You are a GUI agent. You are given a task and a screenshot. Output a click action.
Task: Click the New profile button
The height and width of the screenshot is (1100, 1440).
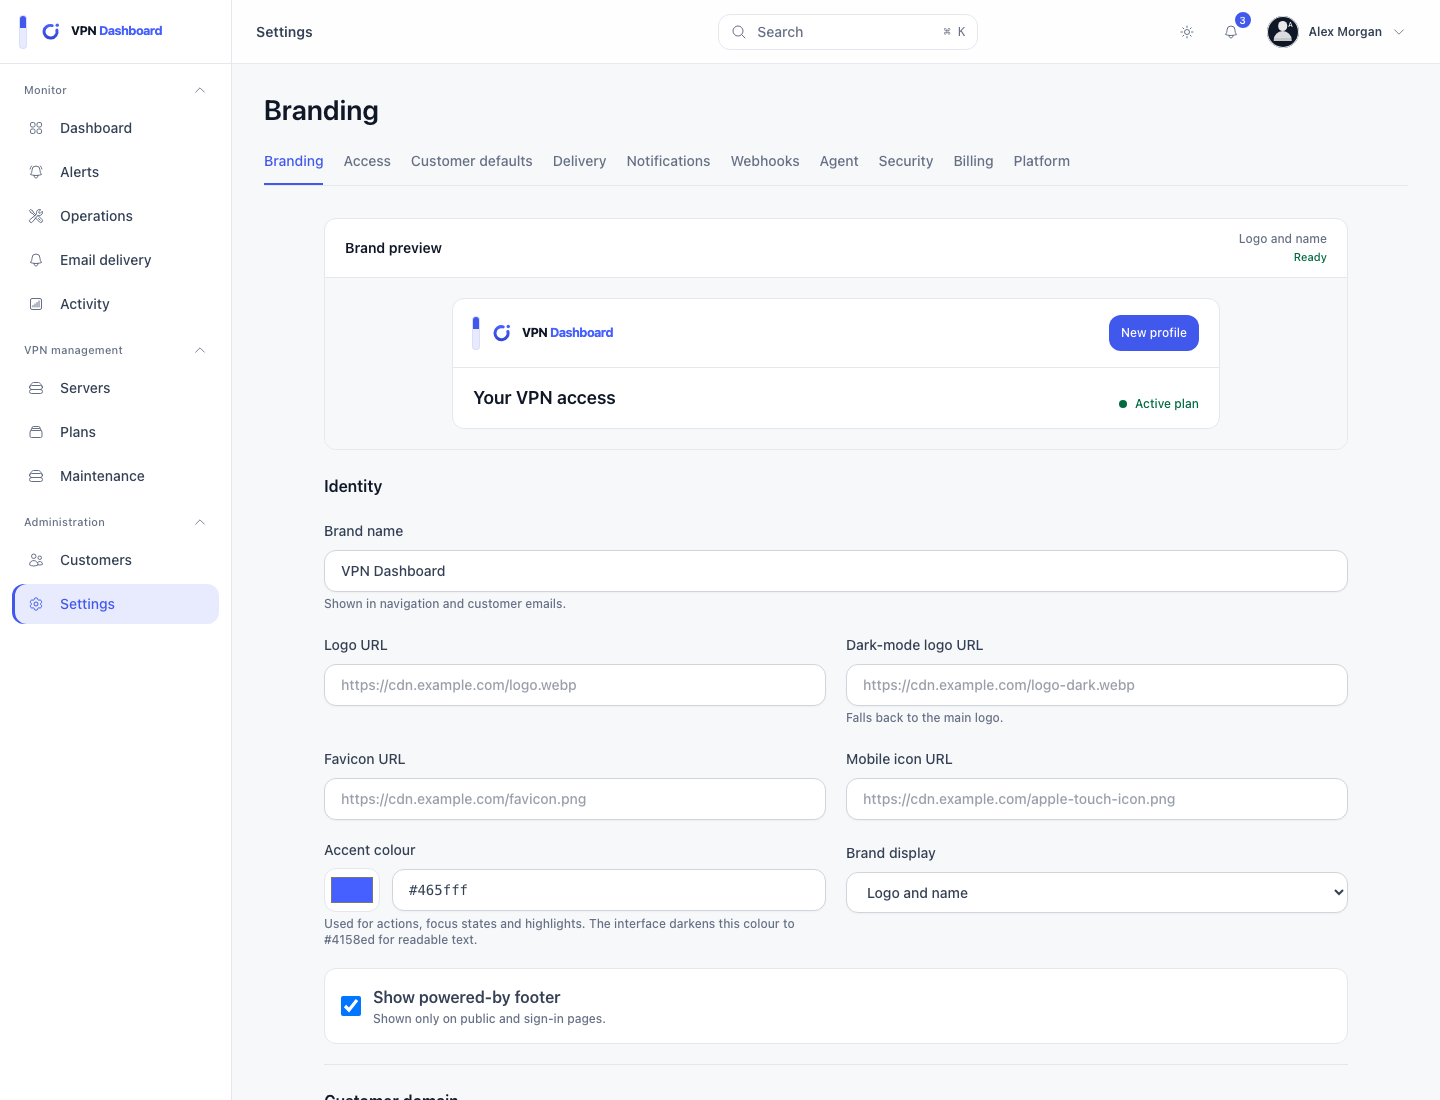point(1154,333)
